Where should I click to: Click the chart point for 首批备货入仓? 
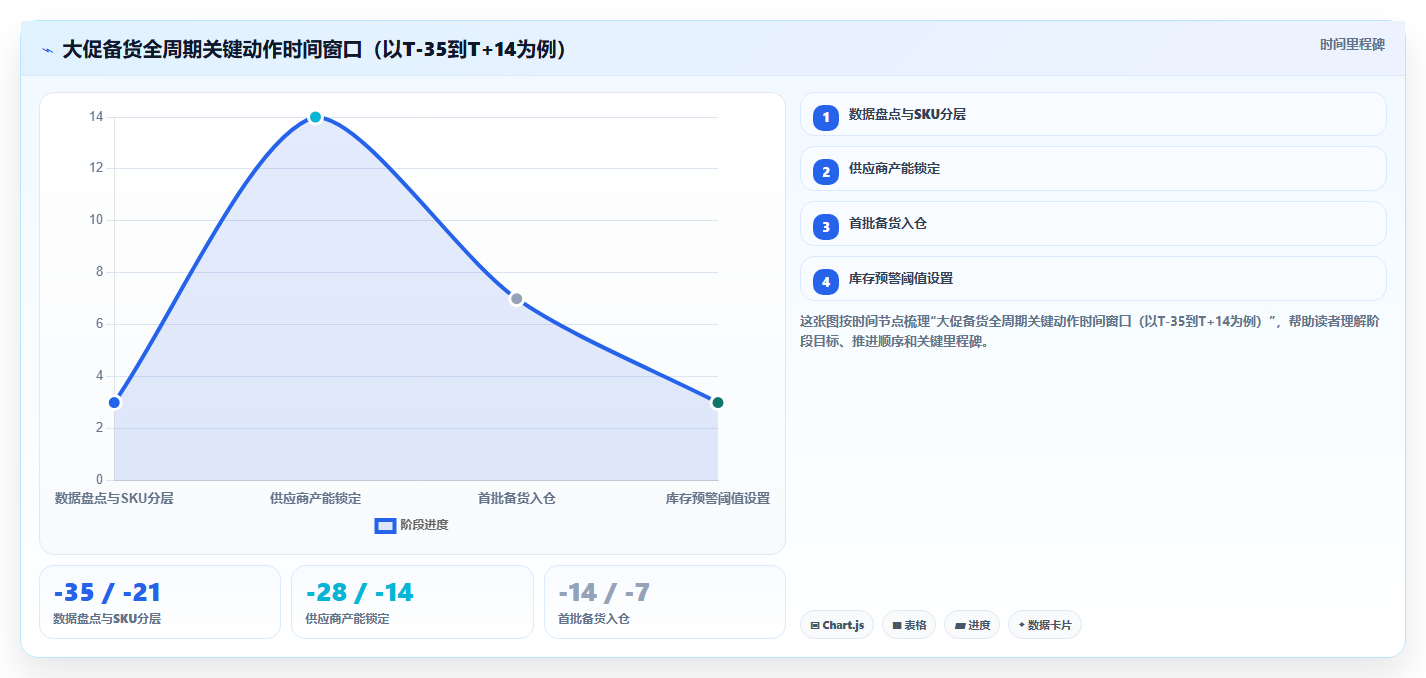coord(516,298)
